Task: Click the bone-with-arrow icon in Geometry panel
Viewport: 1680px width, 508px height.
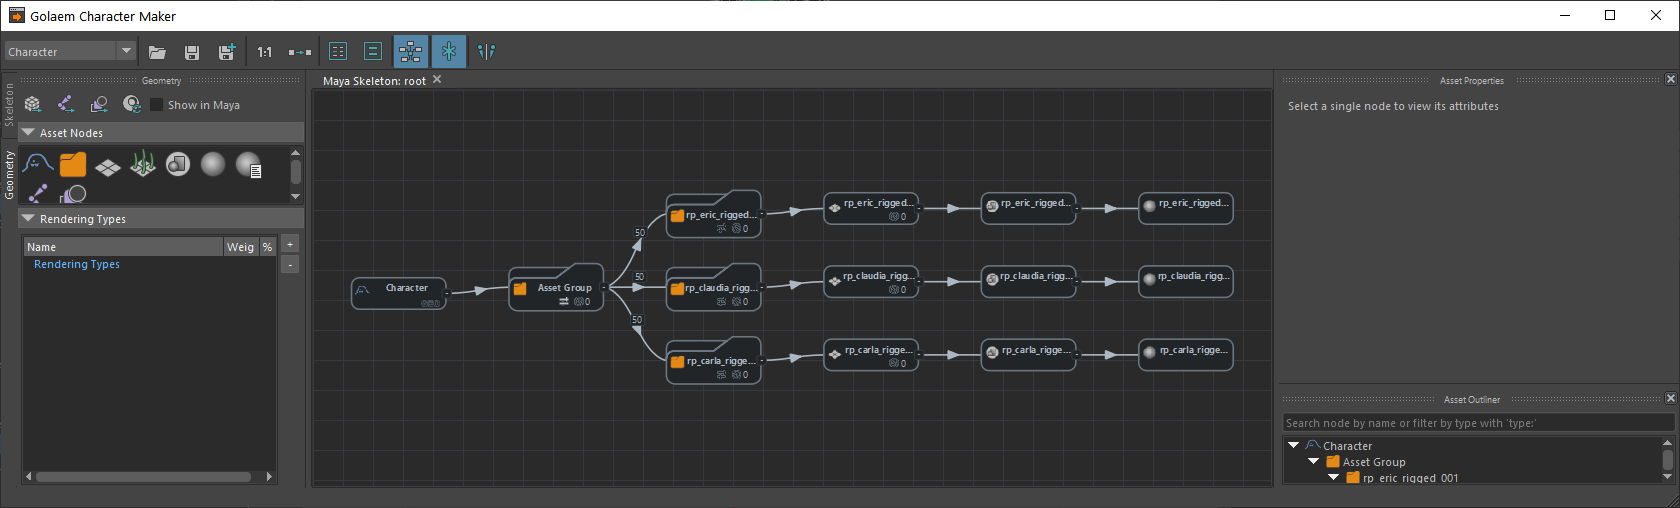Action: [x=66, y=104]
